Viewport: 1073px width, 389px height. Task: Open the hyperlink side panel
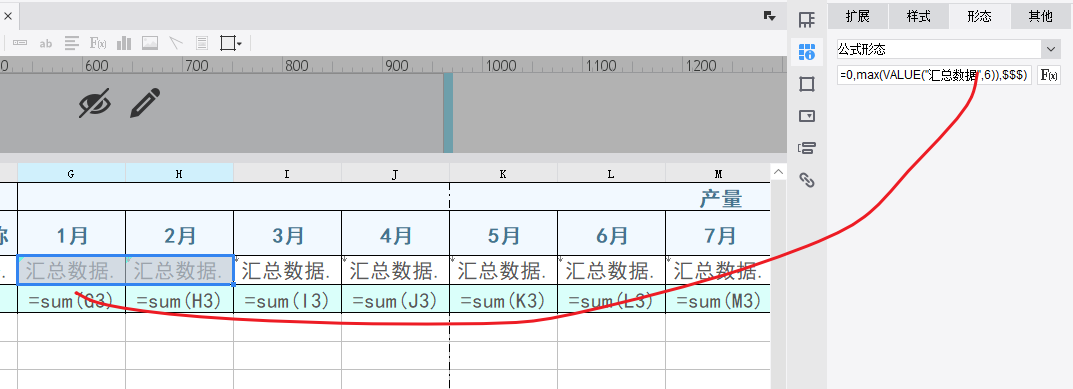point(807,180)
